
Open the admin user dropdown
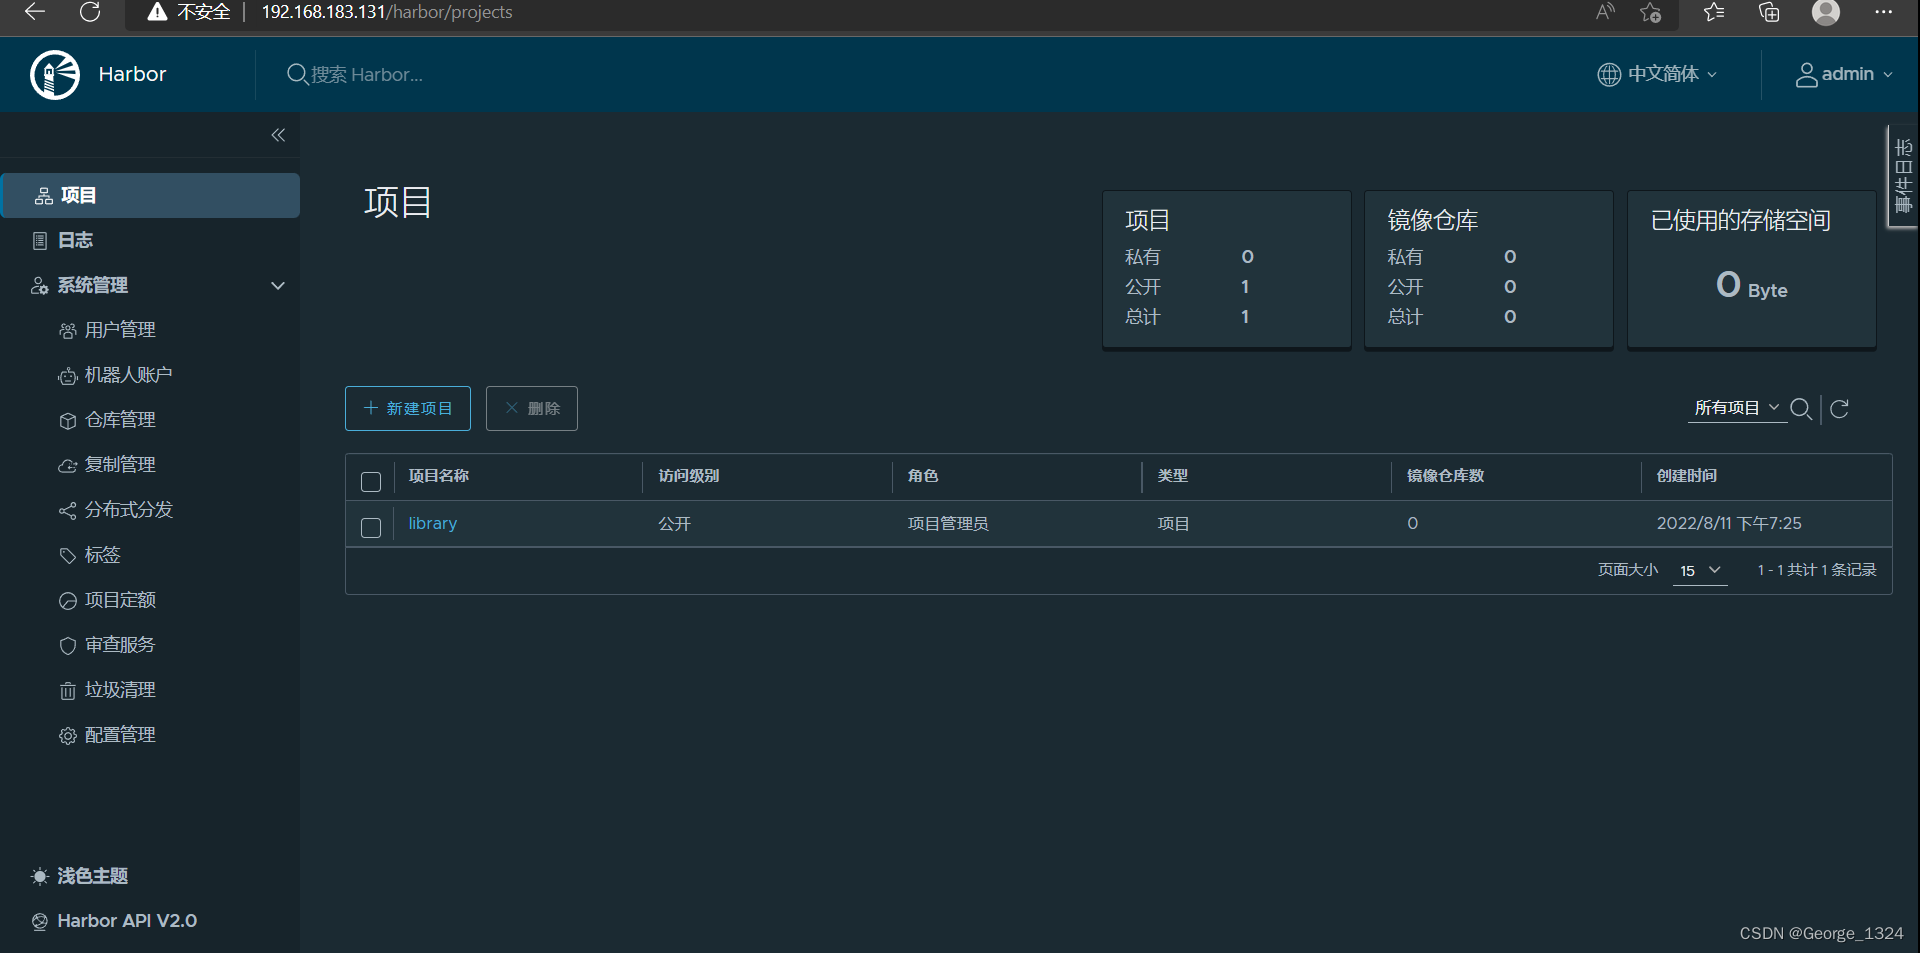[x=1844, y=74]
